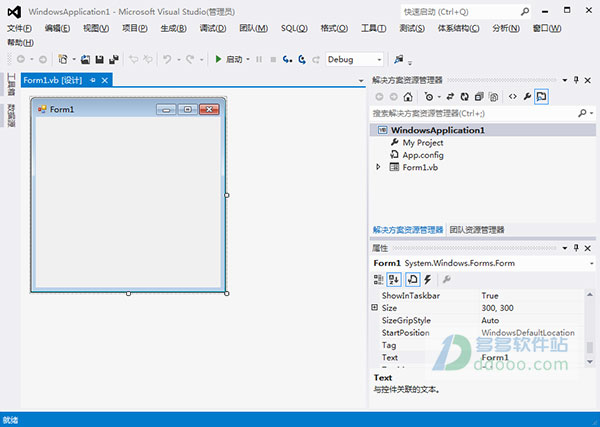Click the Pause debugging icon
This screenshot has width=600, height=427.
259,59
